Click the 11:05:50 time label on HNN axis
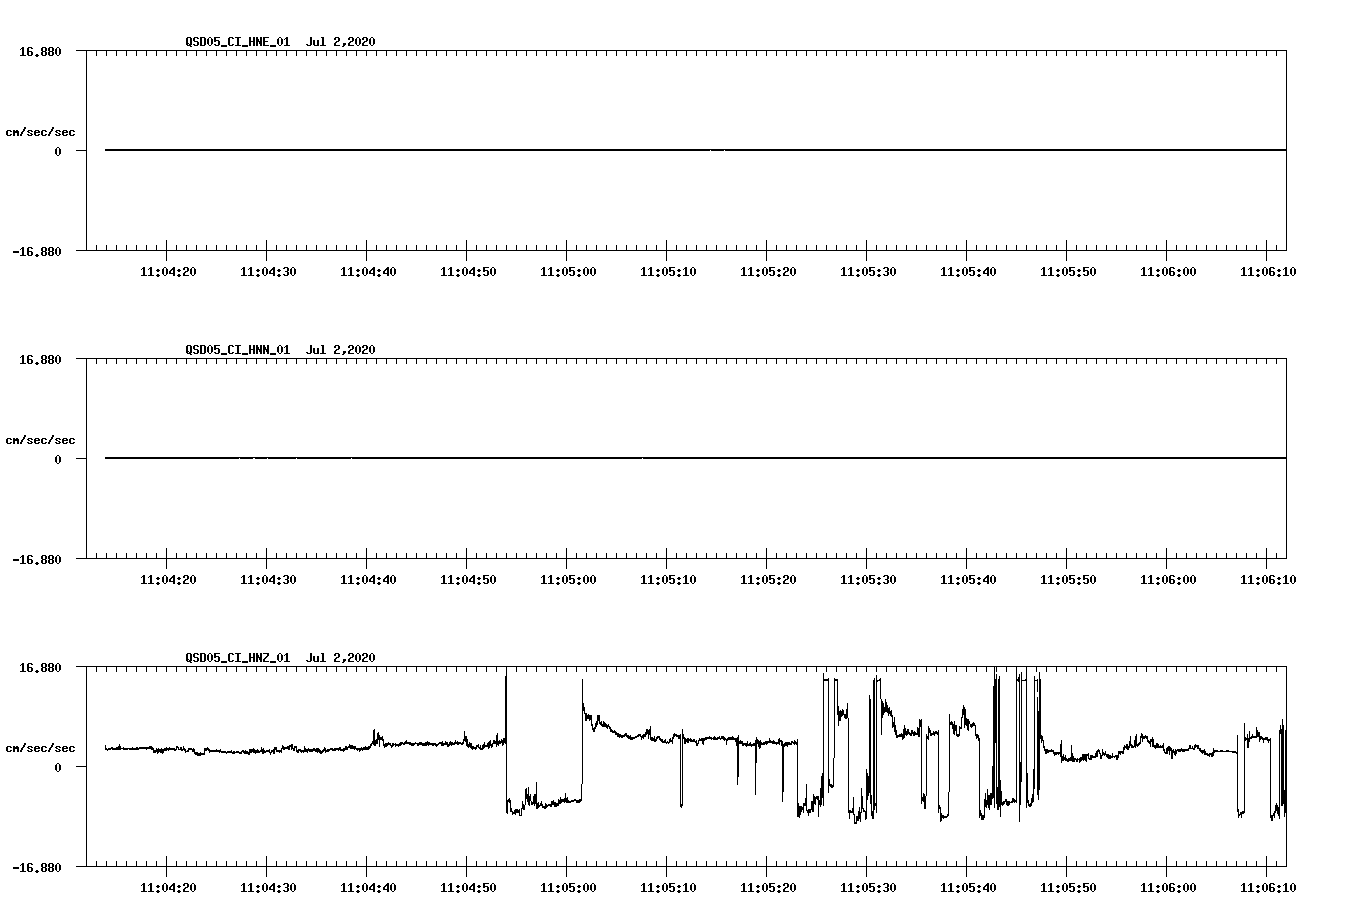The height and width of the screenshot is (924, 1358). (1067, 580)
